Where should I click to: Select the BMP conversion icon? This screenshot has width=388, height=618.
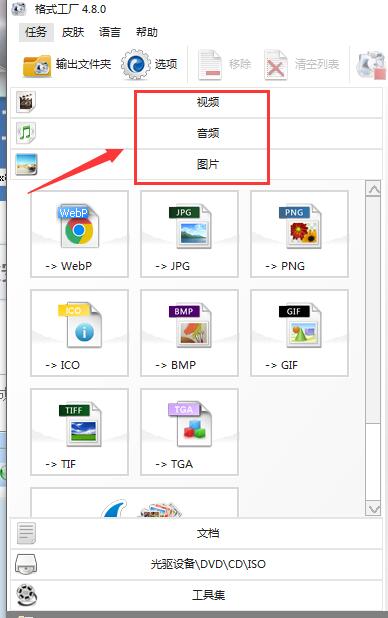tap(190, 325)
